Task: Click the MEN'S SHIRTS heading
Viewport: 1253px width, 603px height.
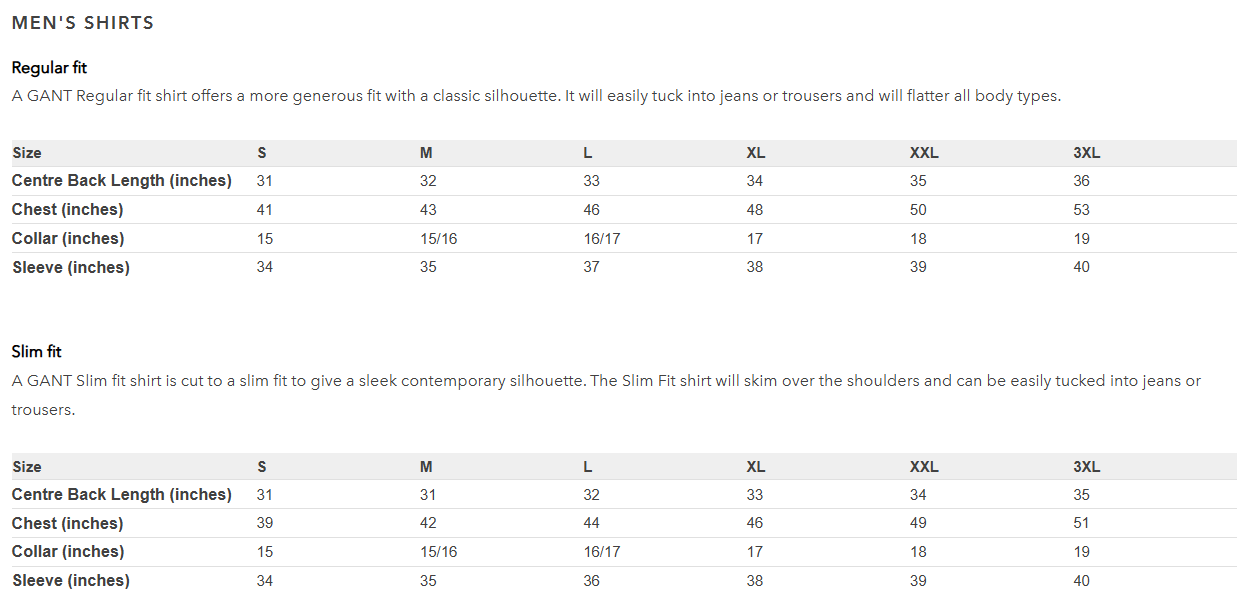Action: coord(83,23)
